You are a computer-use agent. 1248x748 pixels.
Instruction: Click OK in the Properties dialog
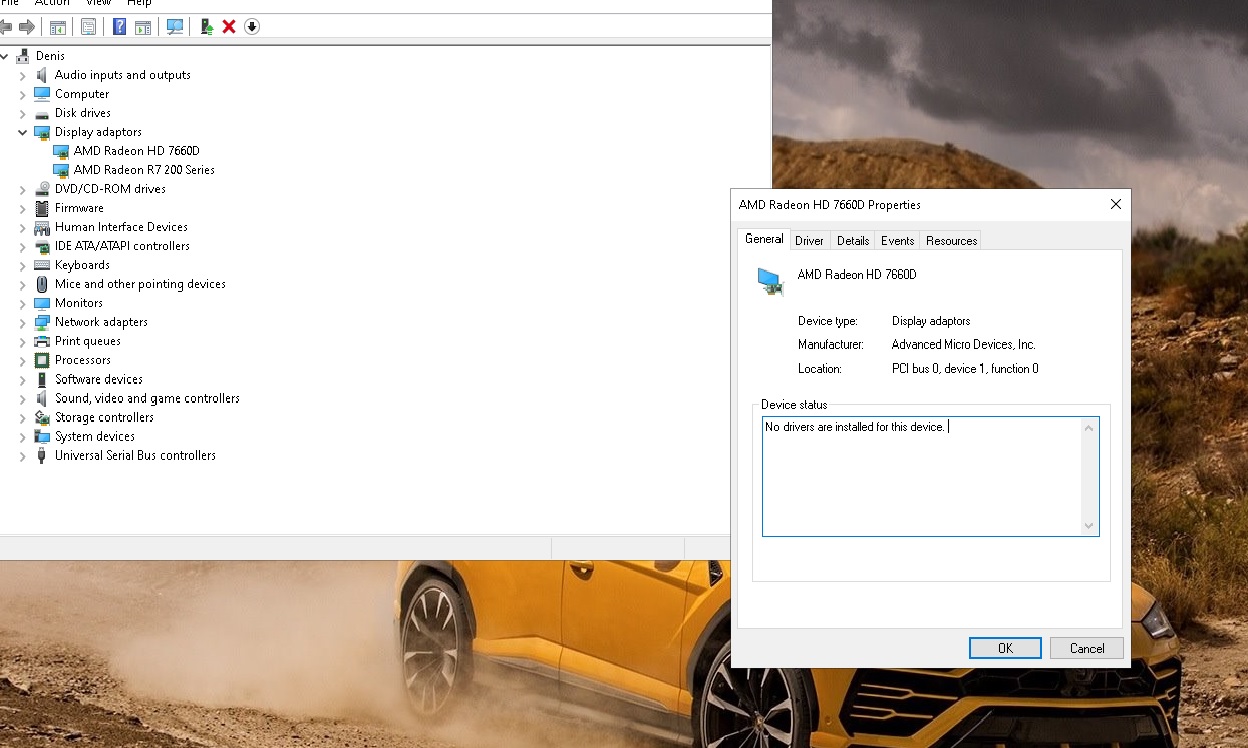pyautogui.click(x=1005, y=648)
